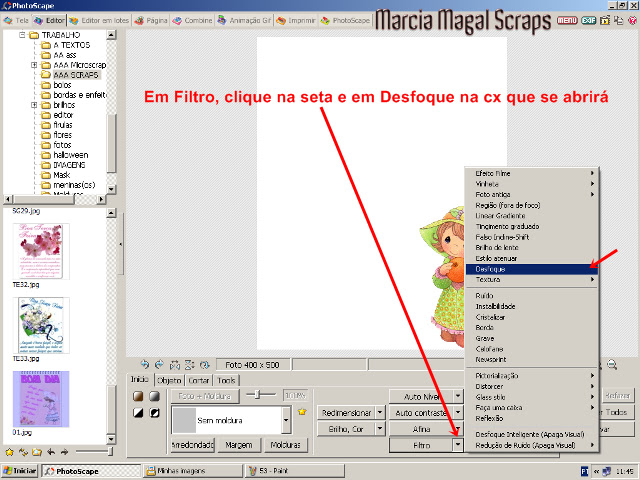
Task: Switch to Animação Gif tab
Action: point(244,20)
